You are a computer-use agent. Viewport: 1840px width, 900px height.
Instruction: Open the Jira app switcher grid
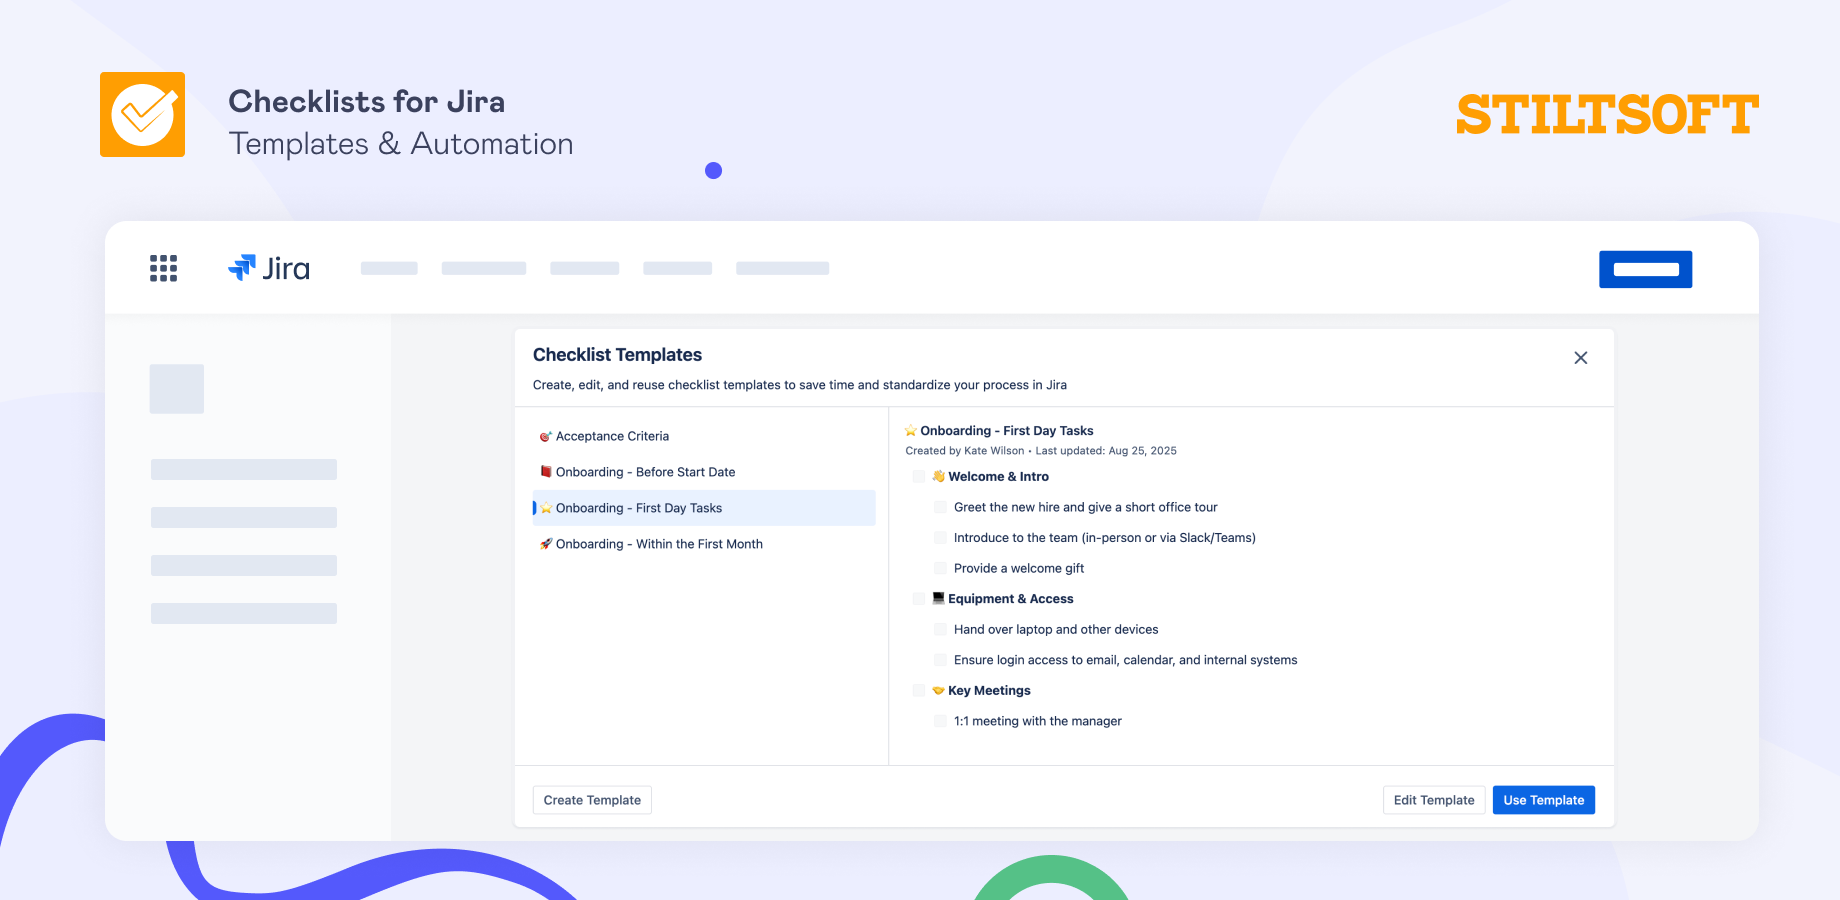(x=163, y=267)
